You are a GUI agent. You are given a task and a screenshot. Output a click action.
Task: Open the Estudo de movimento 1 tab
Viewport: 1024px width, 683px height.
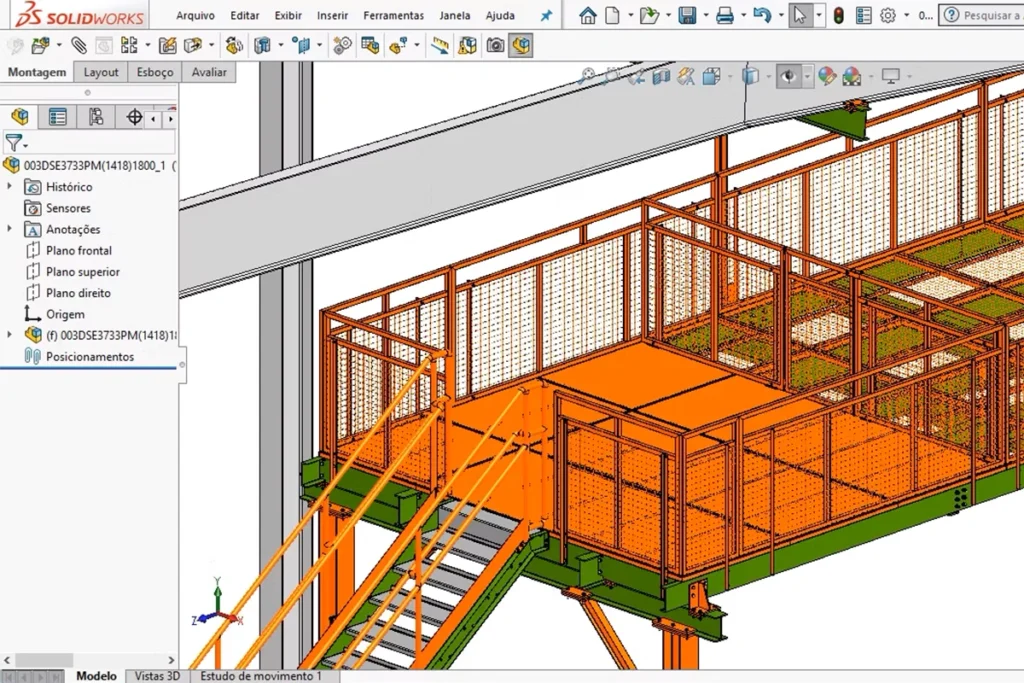pyautogui.click(x=261, y=676)
